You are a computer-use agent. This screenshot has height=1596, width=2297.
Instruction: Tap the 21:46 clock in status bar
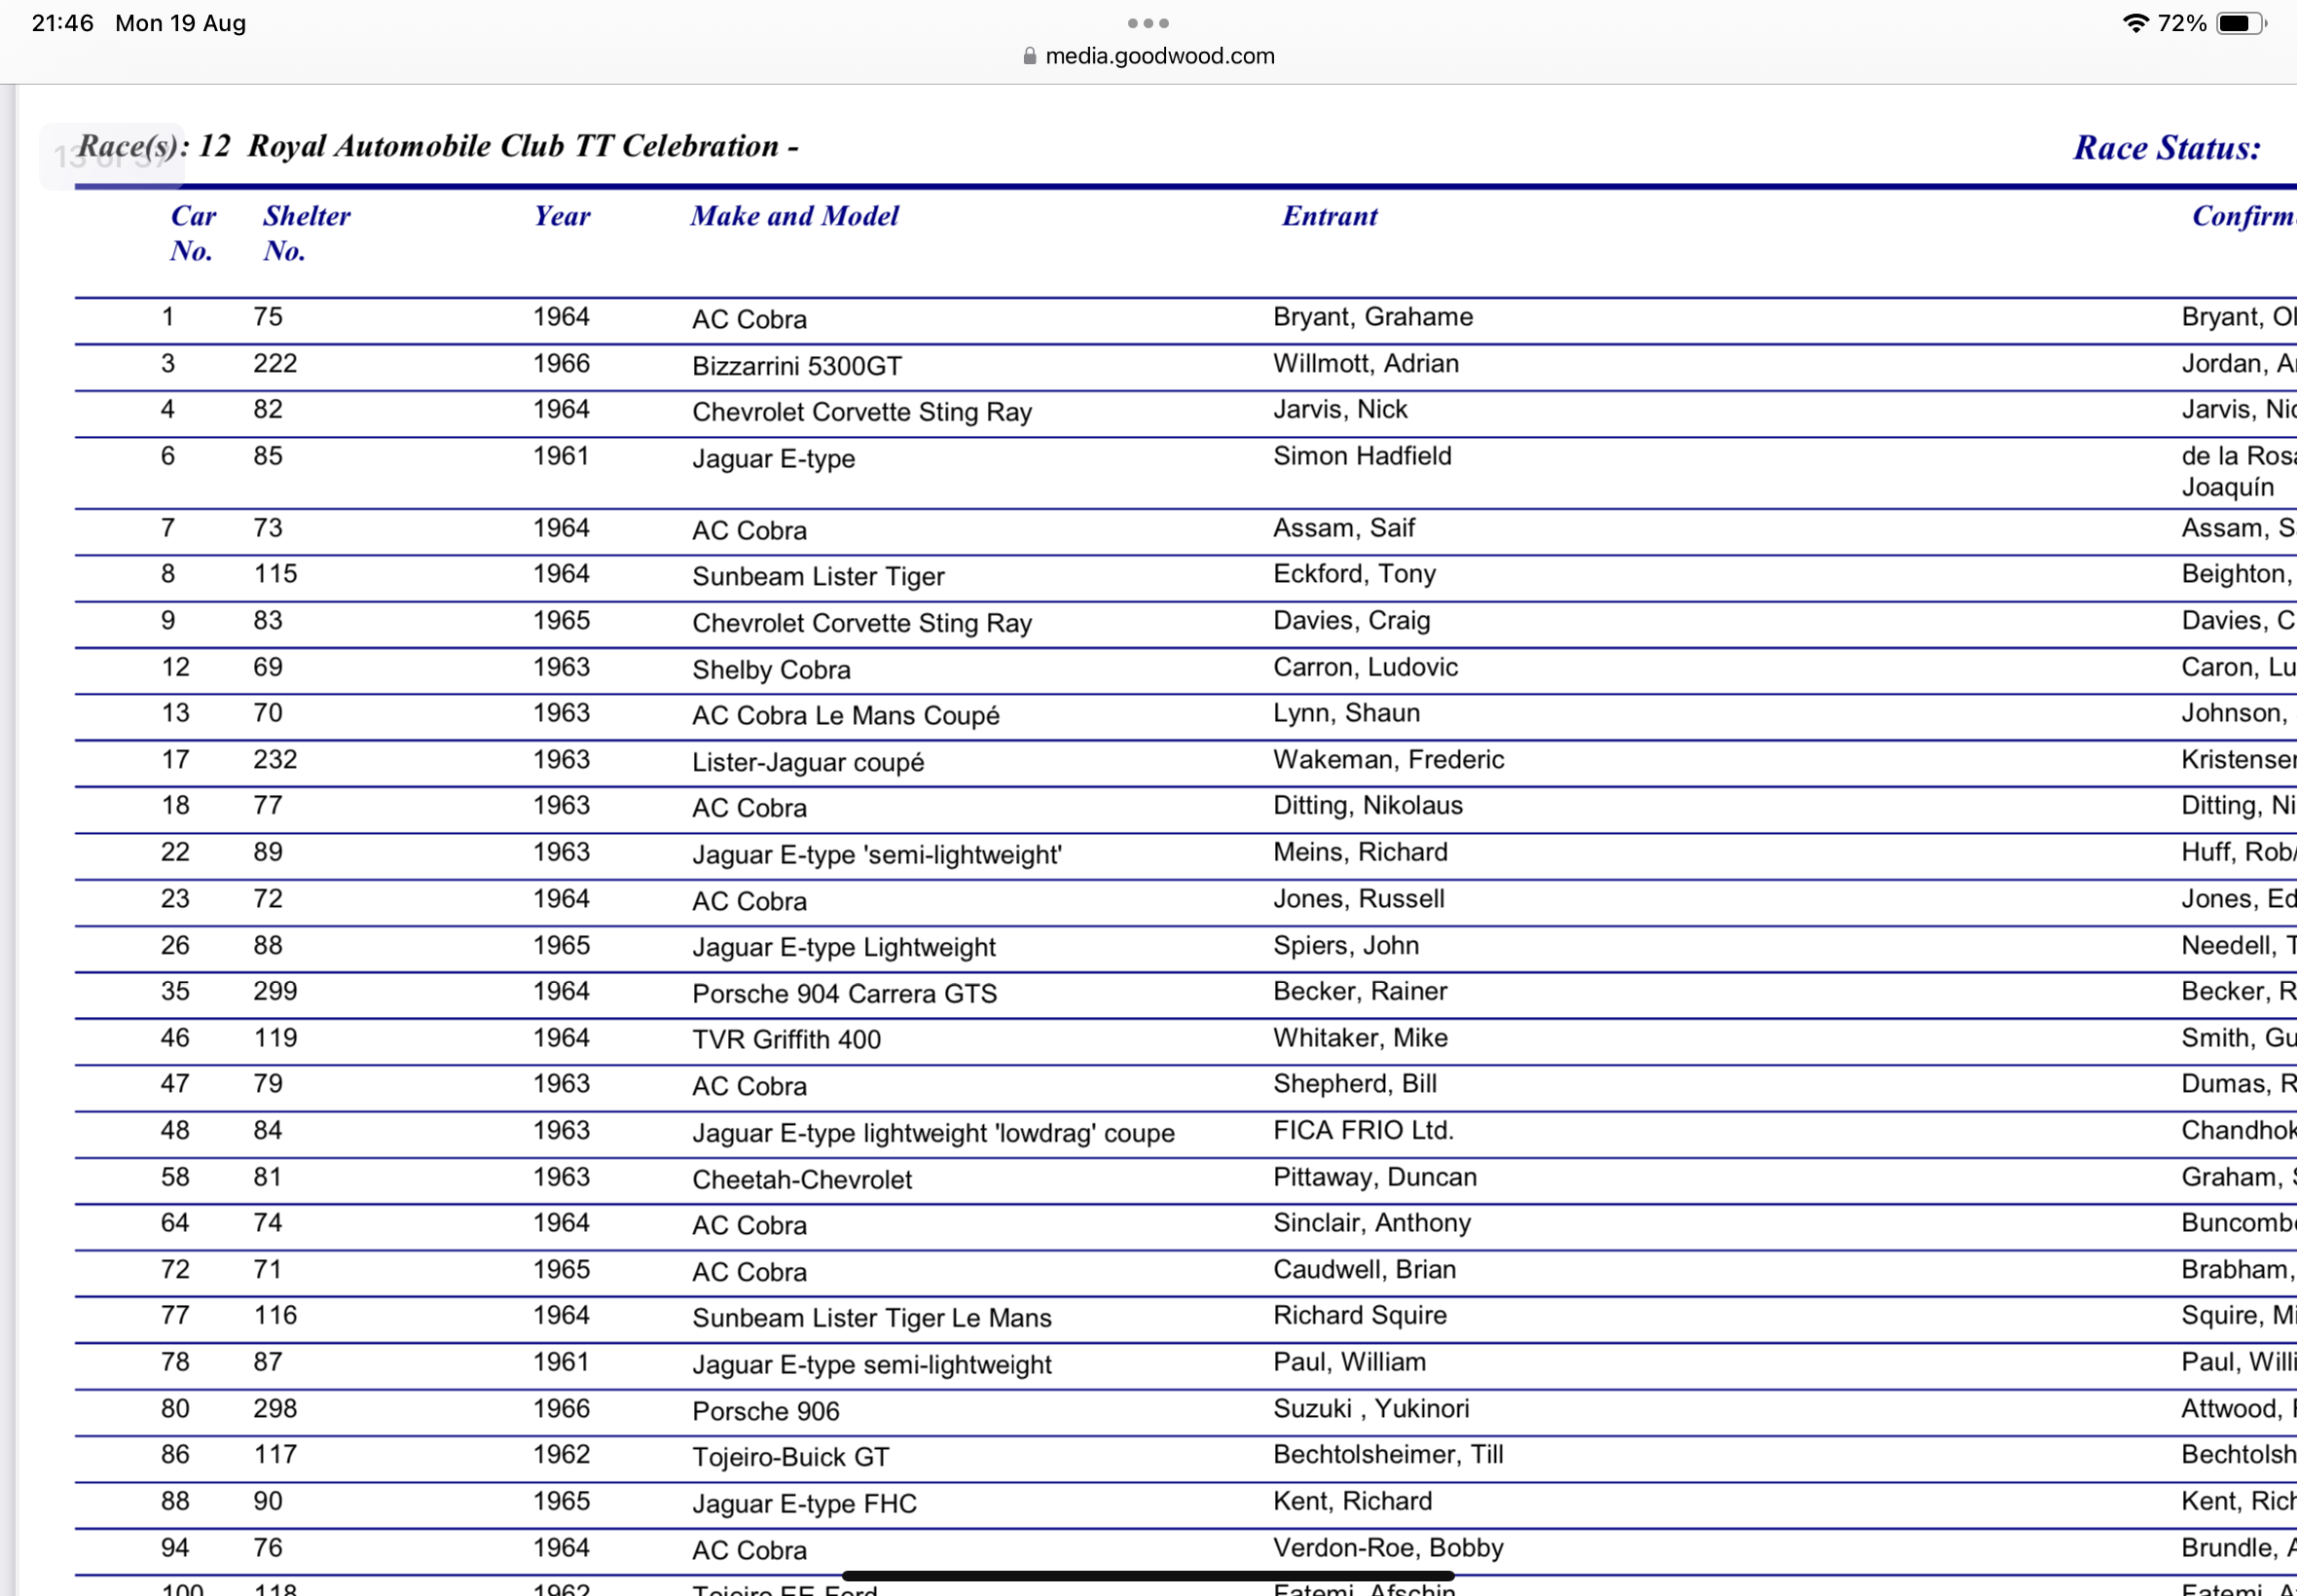point(62,23)
